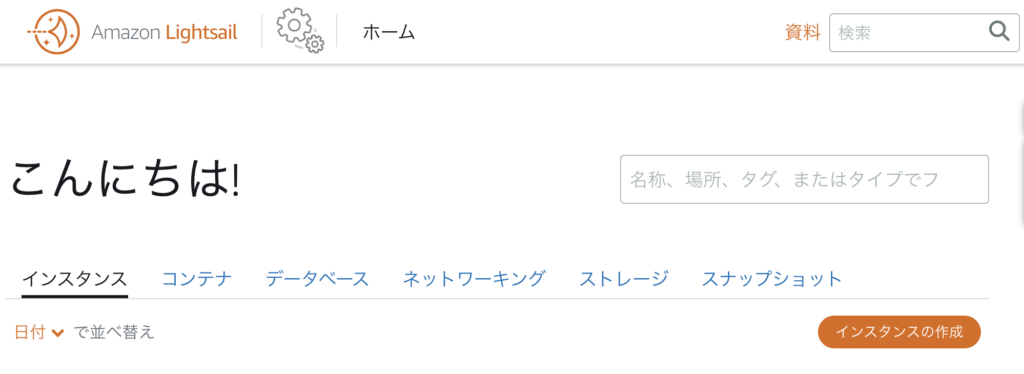Click the 名称、場所、タグ filter box
This screenshot has height=374, width=1024.
[x=804, y=179]
